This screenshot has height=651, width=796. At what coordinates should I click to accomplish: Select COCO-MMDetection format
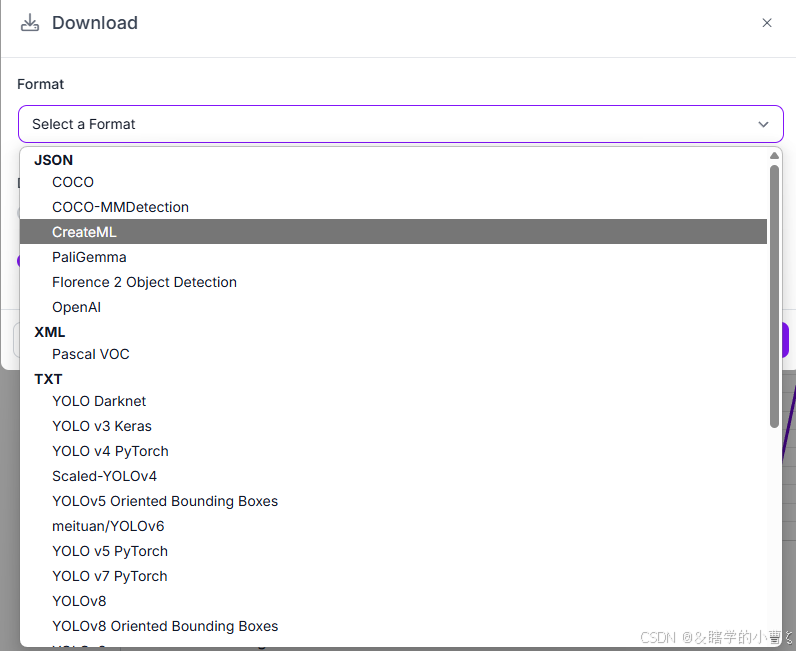393,207
